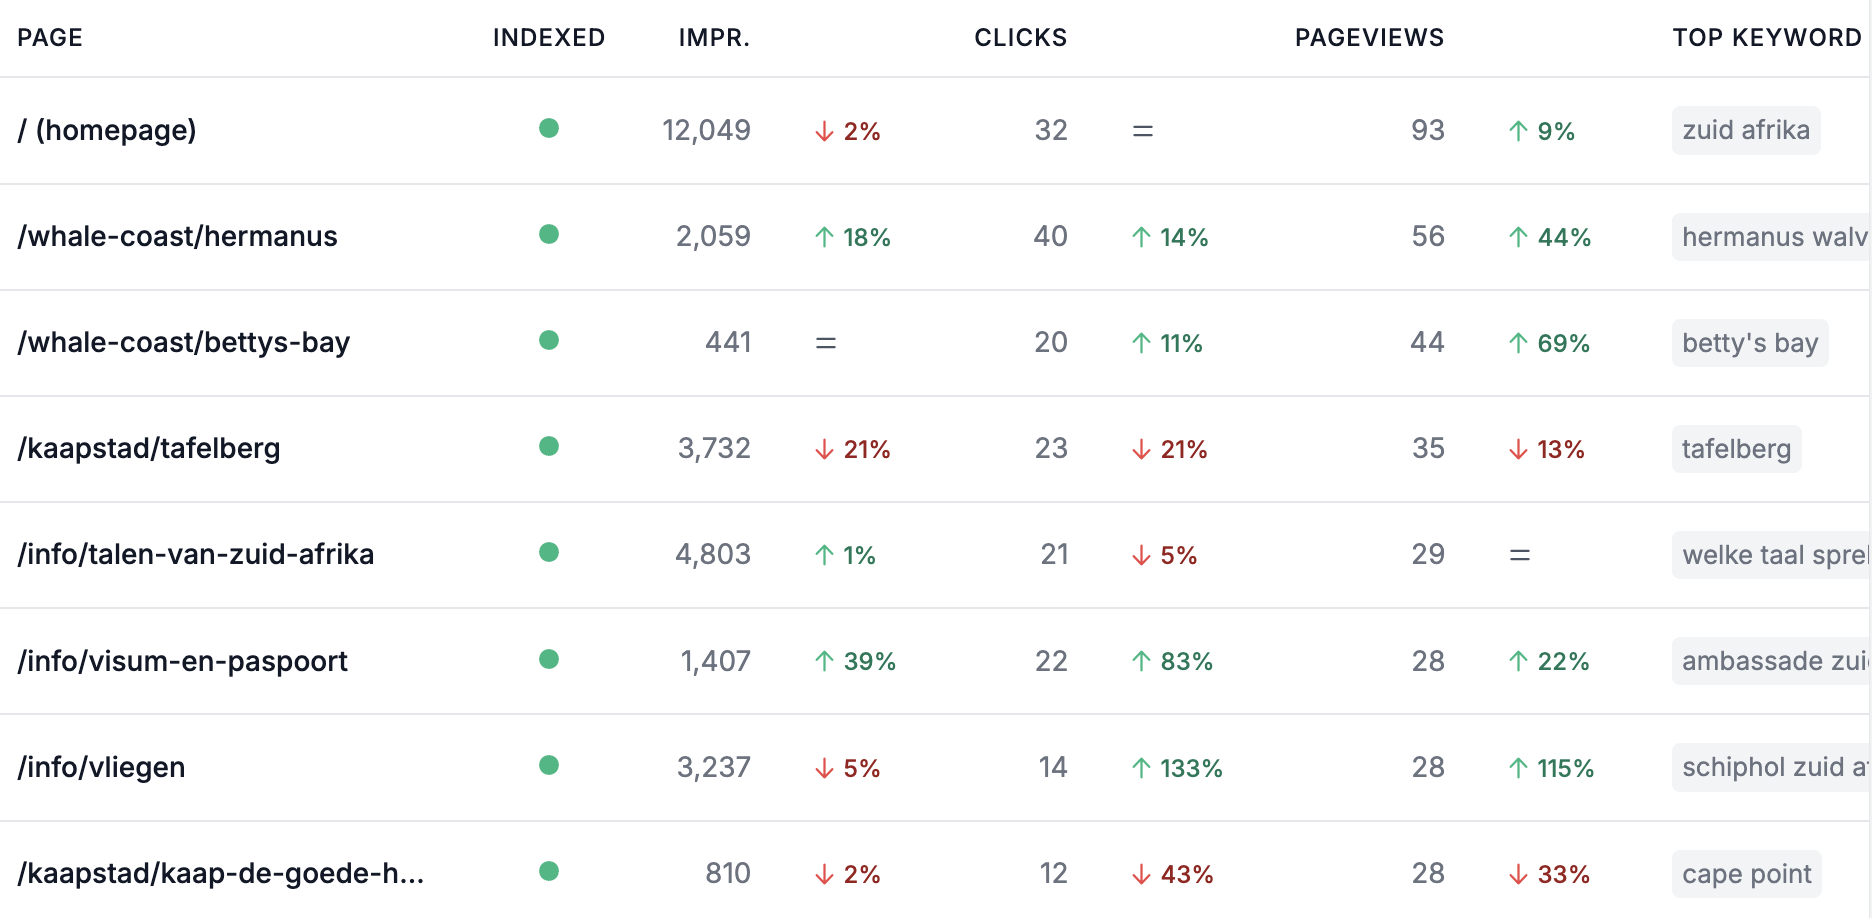Open the /info/talen-van-zuid-afrika page link
The width and height of the screenshot is (1872, 918).
tap(196, 554)
